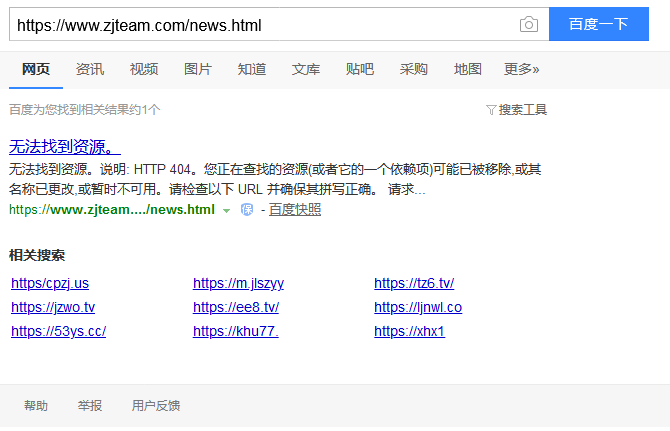670x431 pixels.
Task: Expand the 更多» tab menu
Action: (x=521, y=69)
